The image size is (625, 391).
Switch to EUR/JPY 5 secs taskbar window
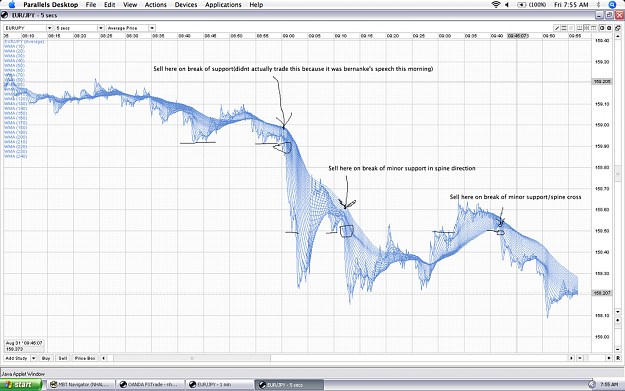290,385
